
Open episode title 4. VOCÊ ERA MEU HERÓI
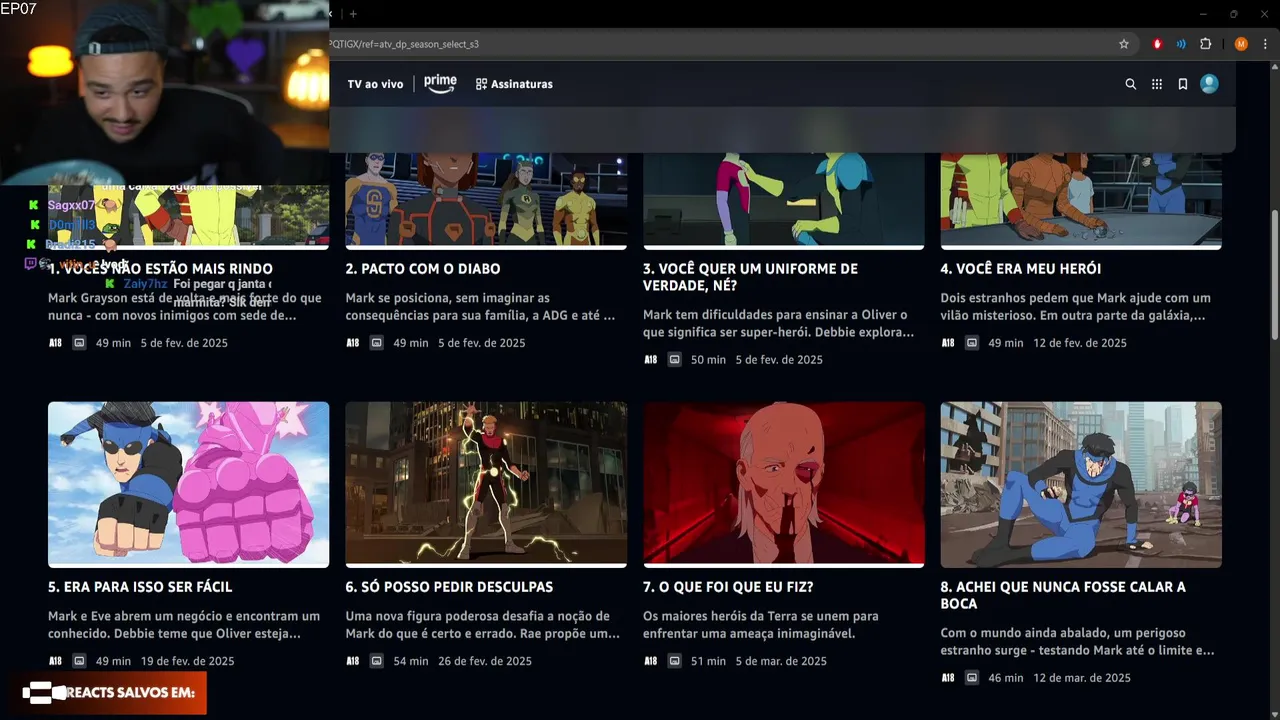click(1021, 269)
